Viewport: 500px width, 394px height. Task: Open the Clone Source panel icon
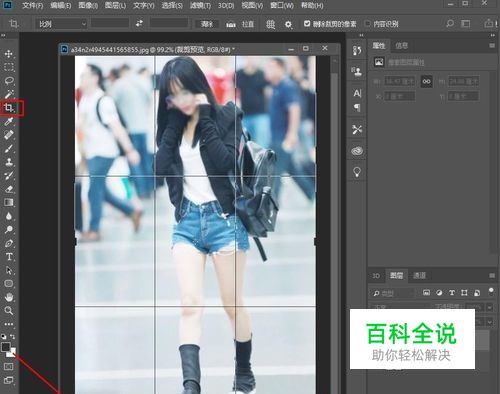click(x=357, y=71)
